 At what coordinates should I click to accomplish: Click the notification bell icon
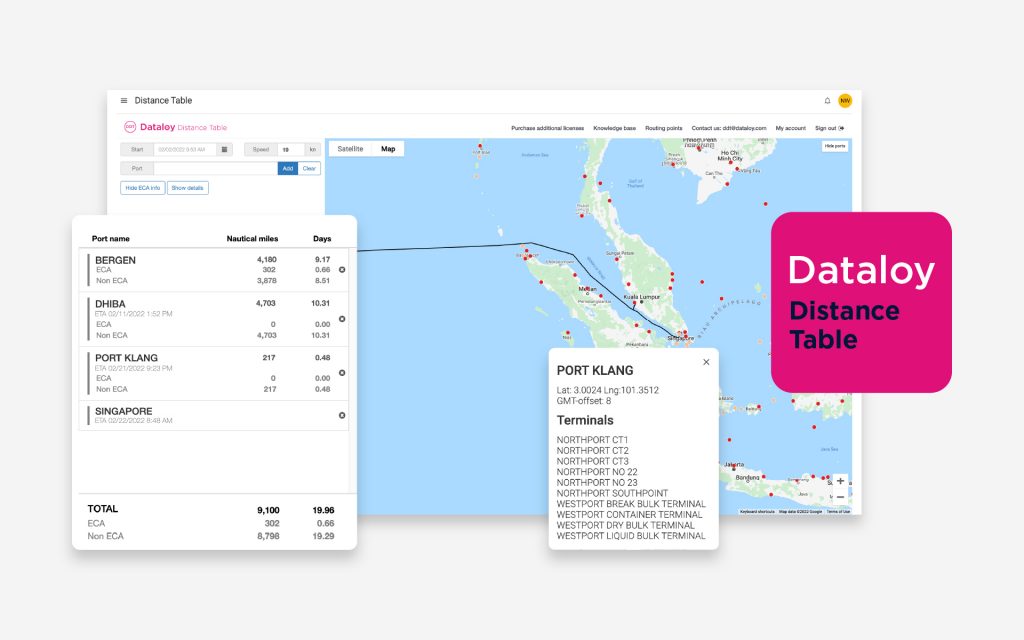827,101
